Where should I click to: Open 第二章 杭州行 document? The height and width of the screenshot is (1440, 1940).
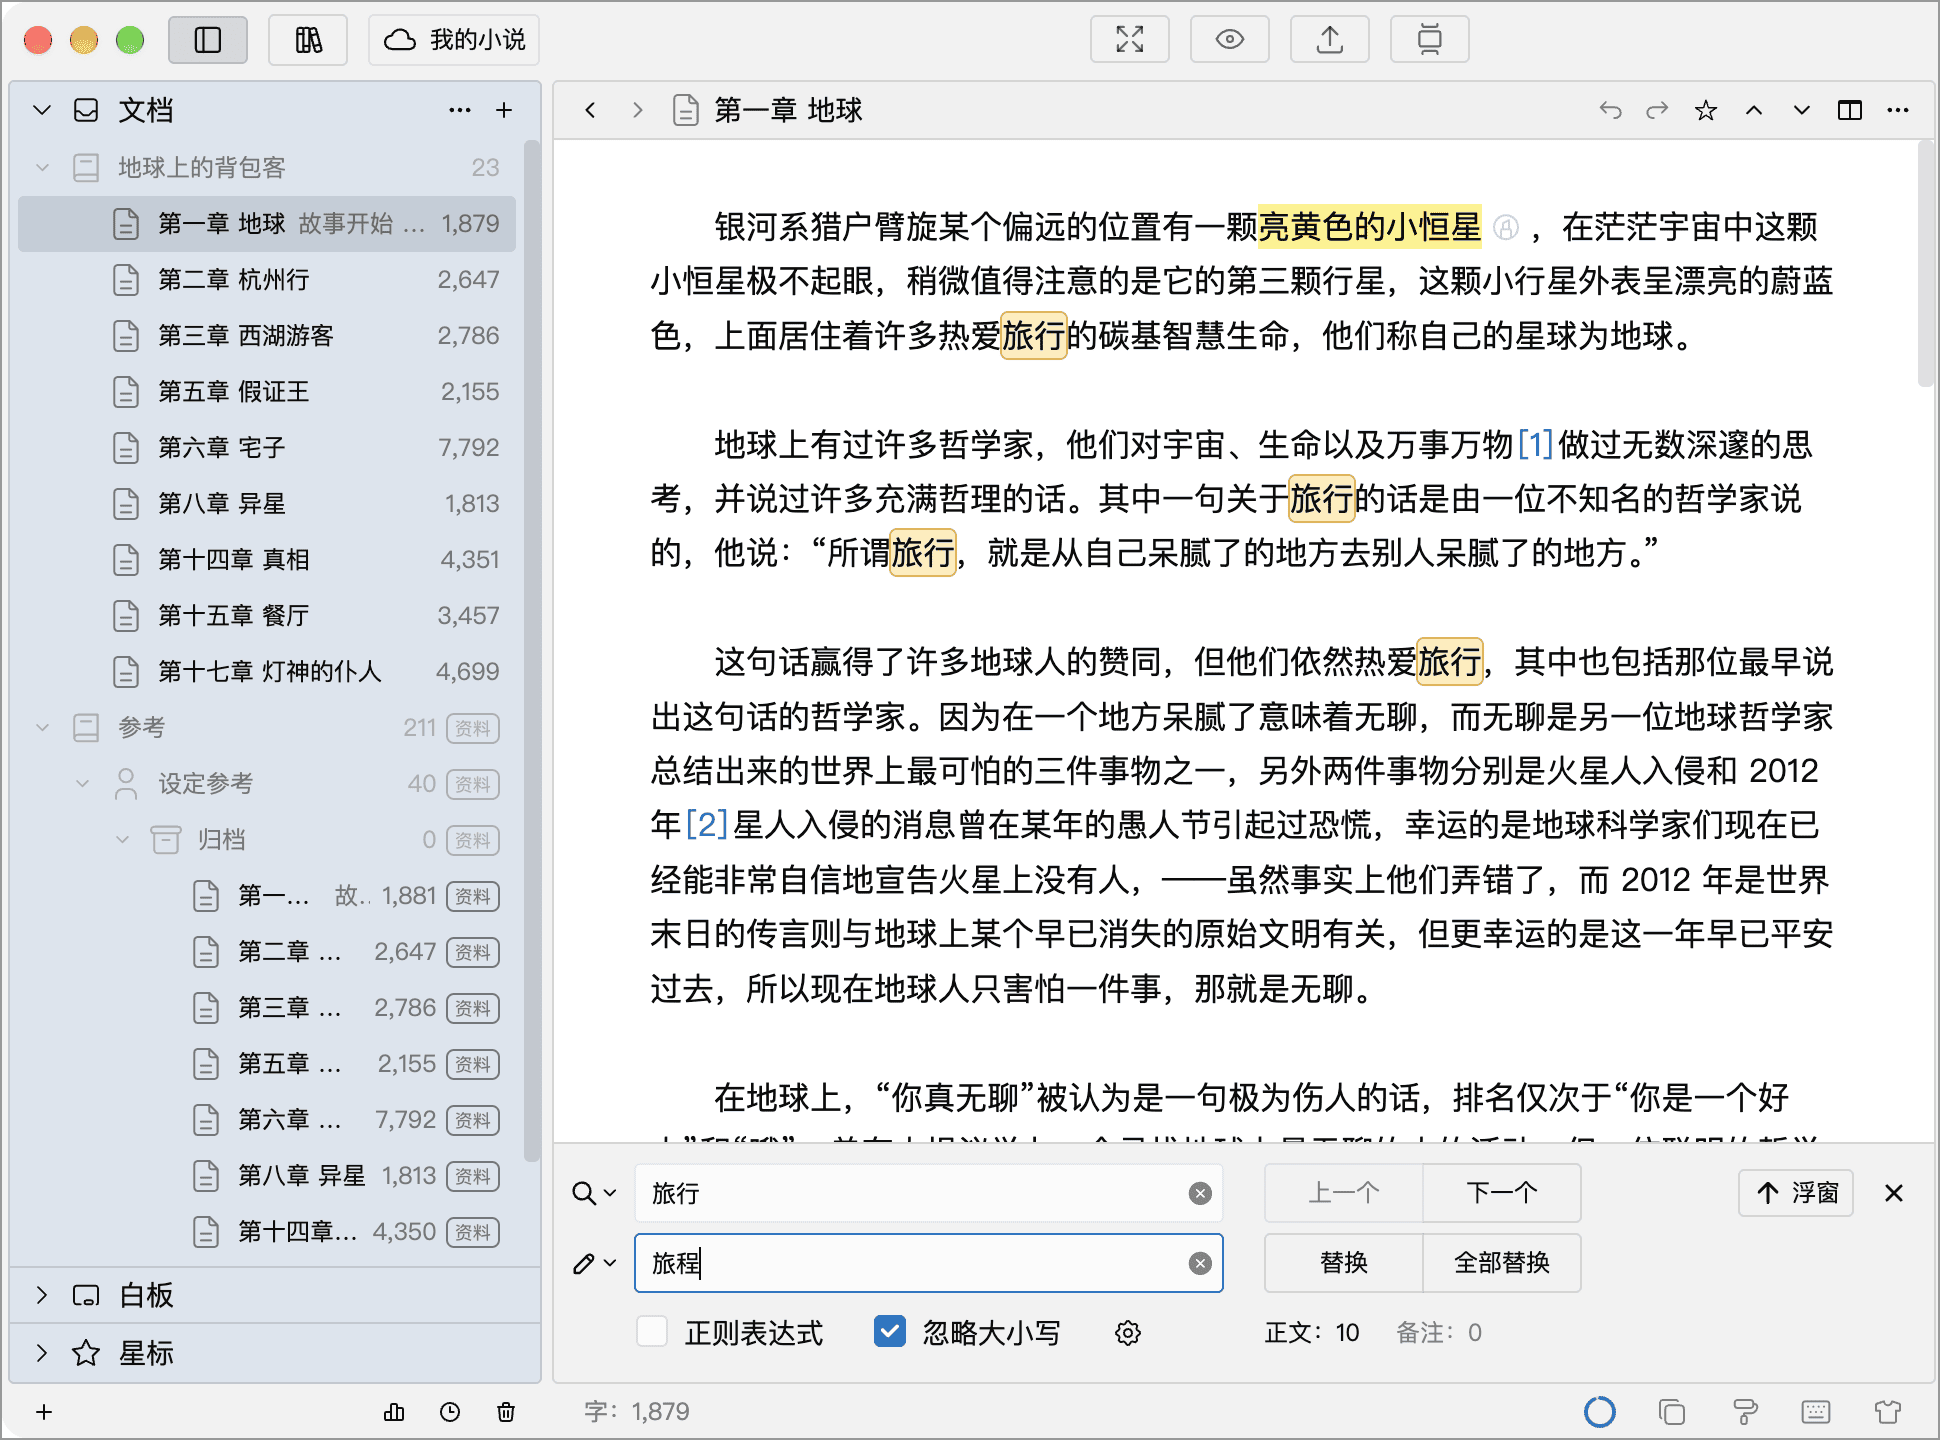267,279
